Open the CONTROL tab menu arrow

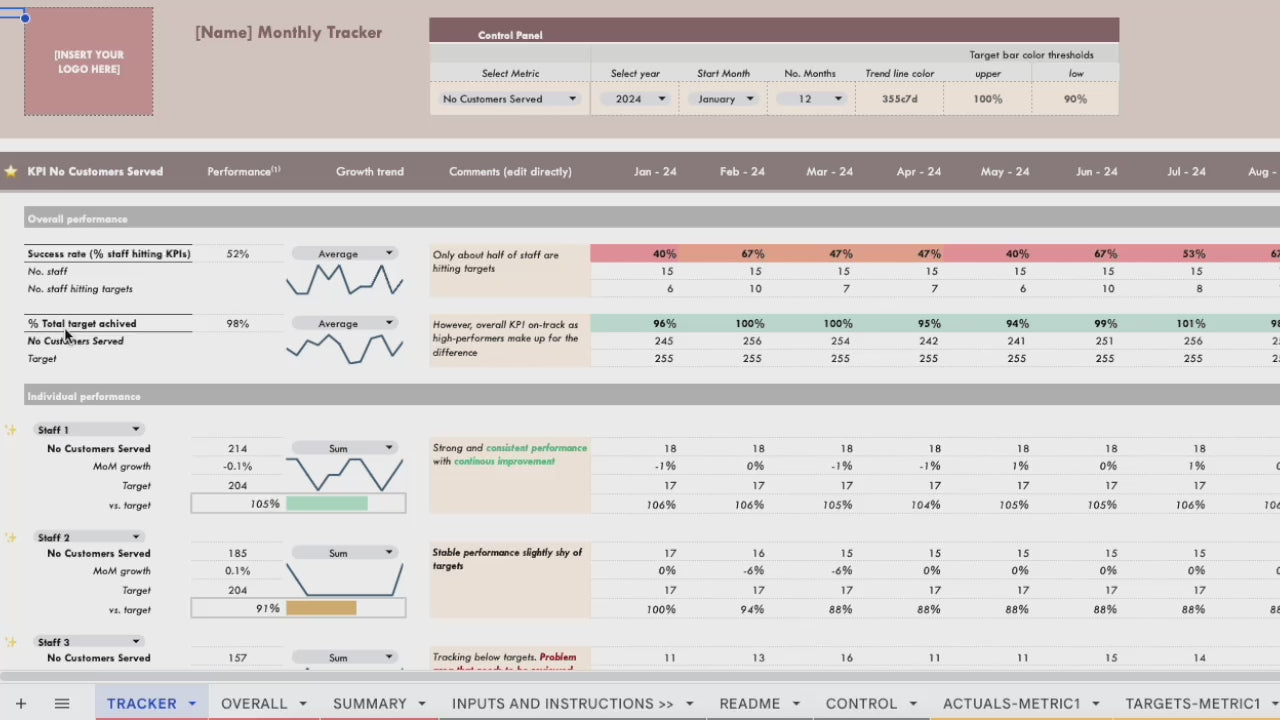tap(913, 704)
